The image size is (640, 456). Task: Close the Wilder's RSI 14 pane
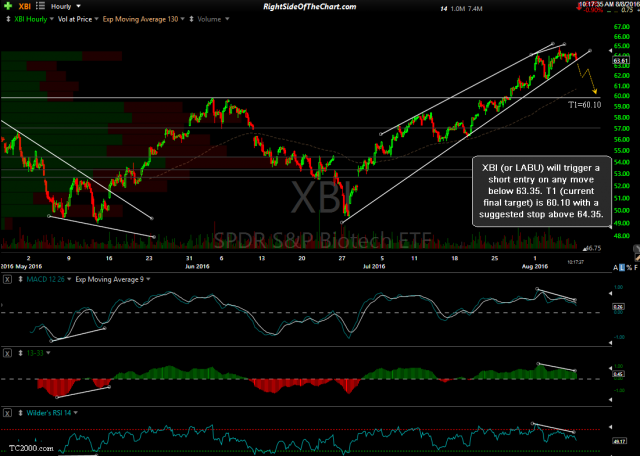point(8,413)
